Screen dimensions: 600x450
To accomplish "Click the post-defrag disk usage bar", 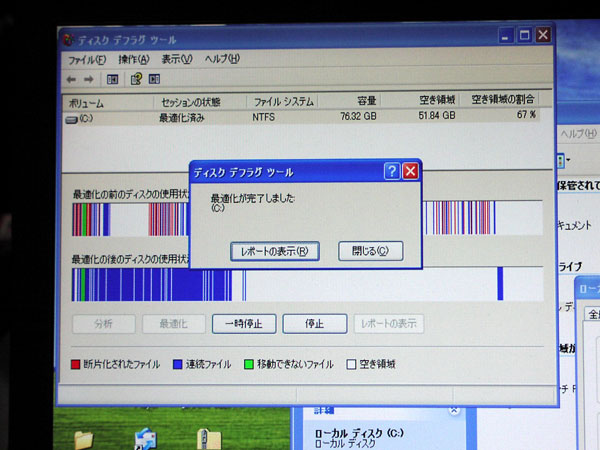I will [307, 284].
